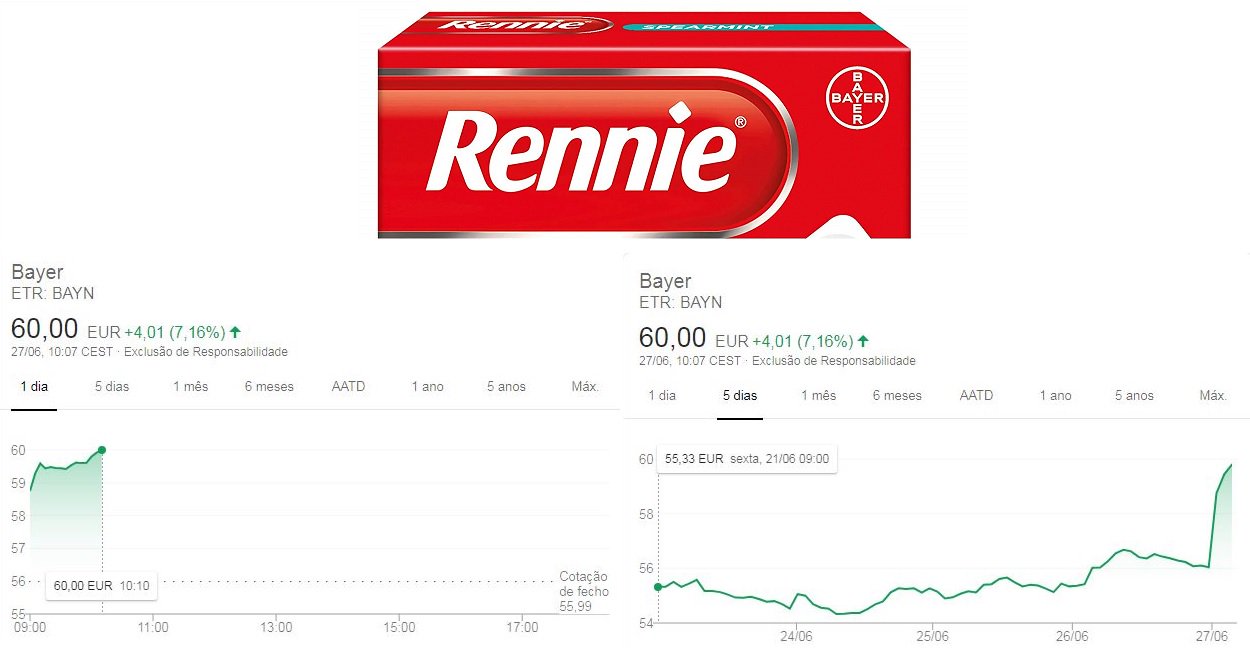Viewport: 1250px width, 666px height.
Task: Switch the right chart to '1 mês'
Action: 818,395
